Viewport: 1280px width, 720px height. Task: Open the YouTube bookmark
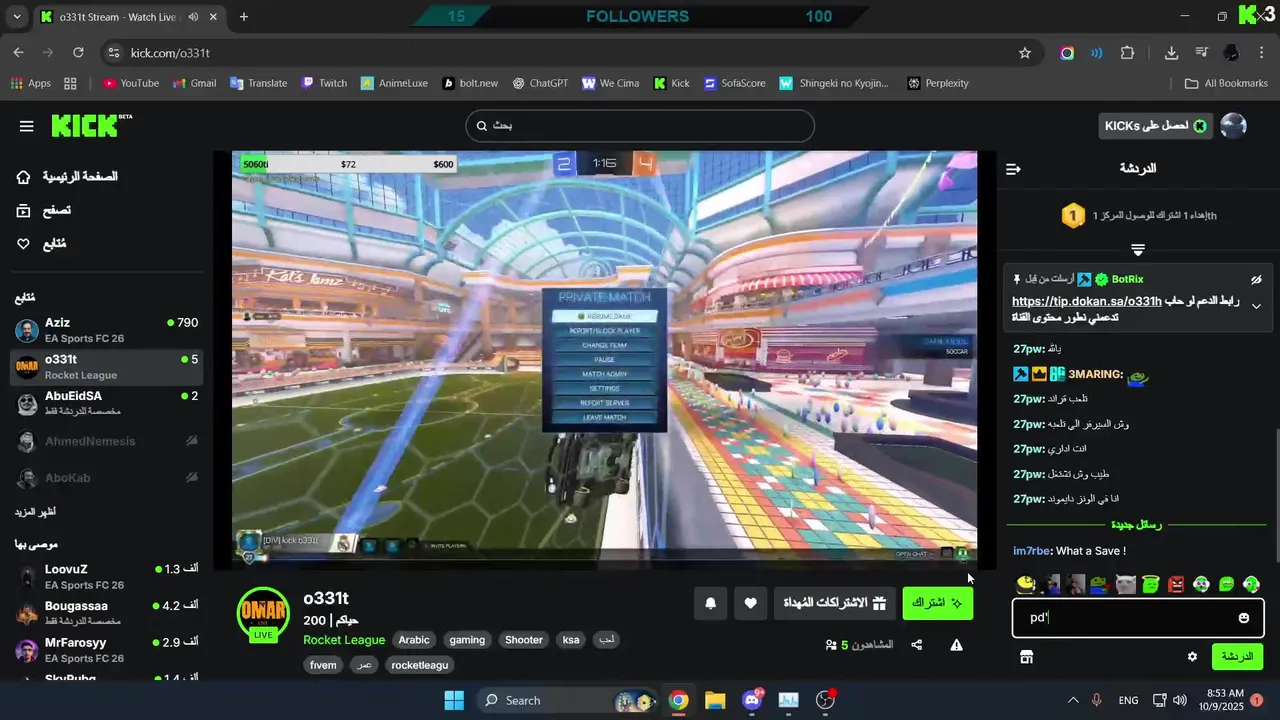[131, 83]
